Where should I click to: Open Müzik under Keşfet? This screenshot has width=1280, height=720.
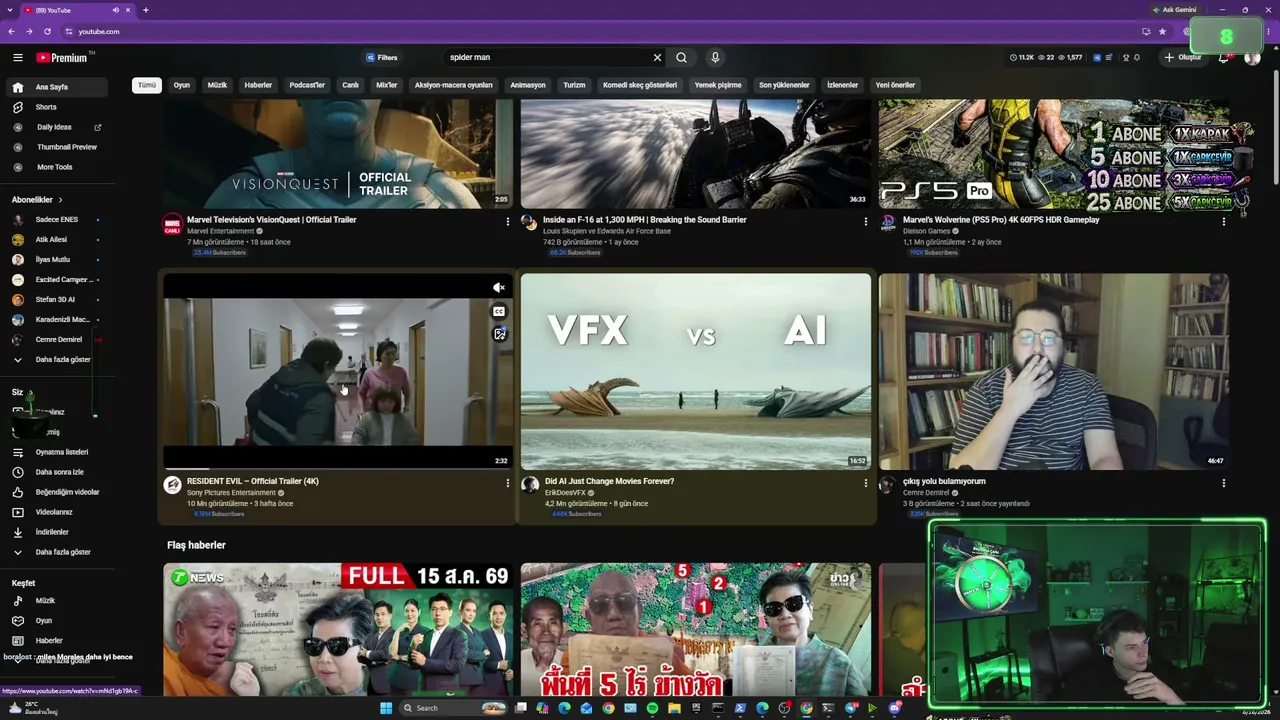56,601
